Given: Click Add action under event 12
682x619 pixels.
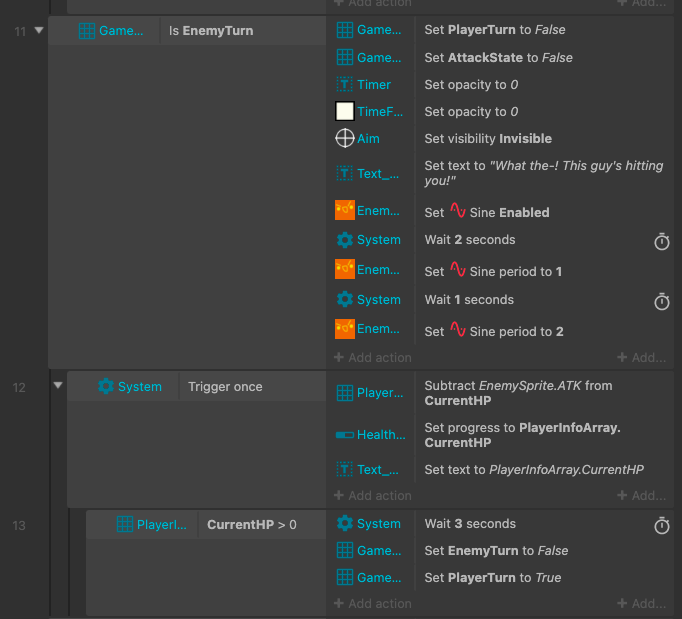Looking at the screenshot, I should click(373, 495).
